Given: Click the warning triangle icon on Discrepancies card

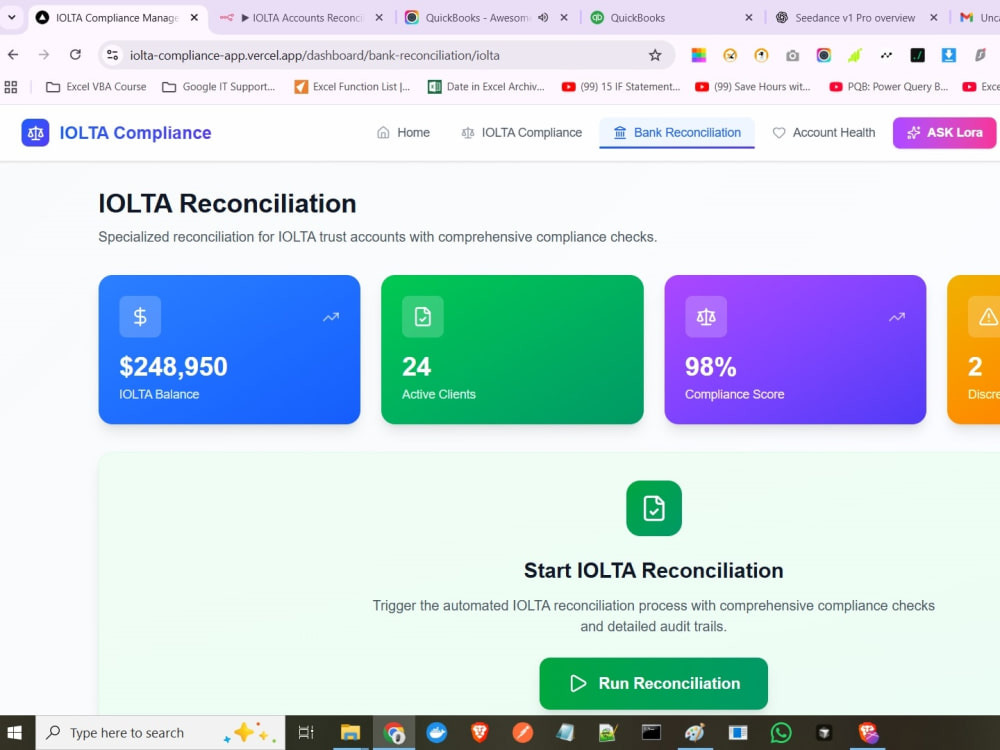Looking at the screenshot, I should pyautogui.click(x=987, y=316).
